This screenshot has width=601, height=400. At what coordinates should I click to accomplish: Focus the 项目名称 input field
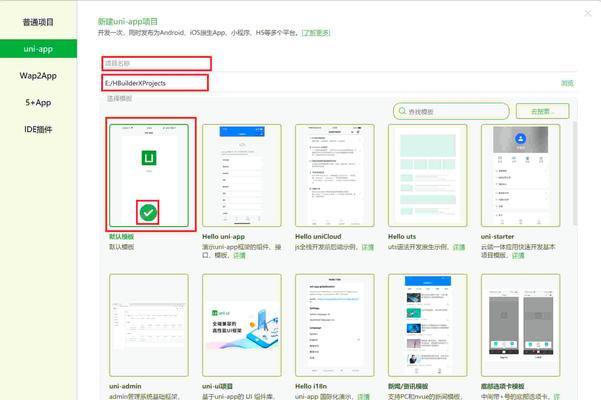(155, 63)
